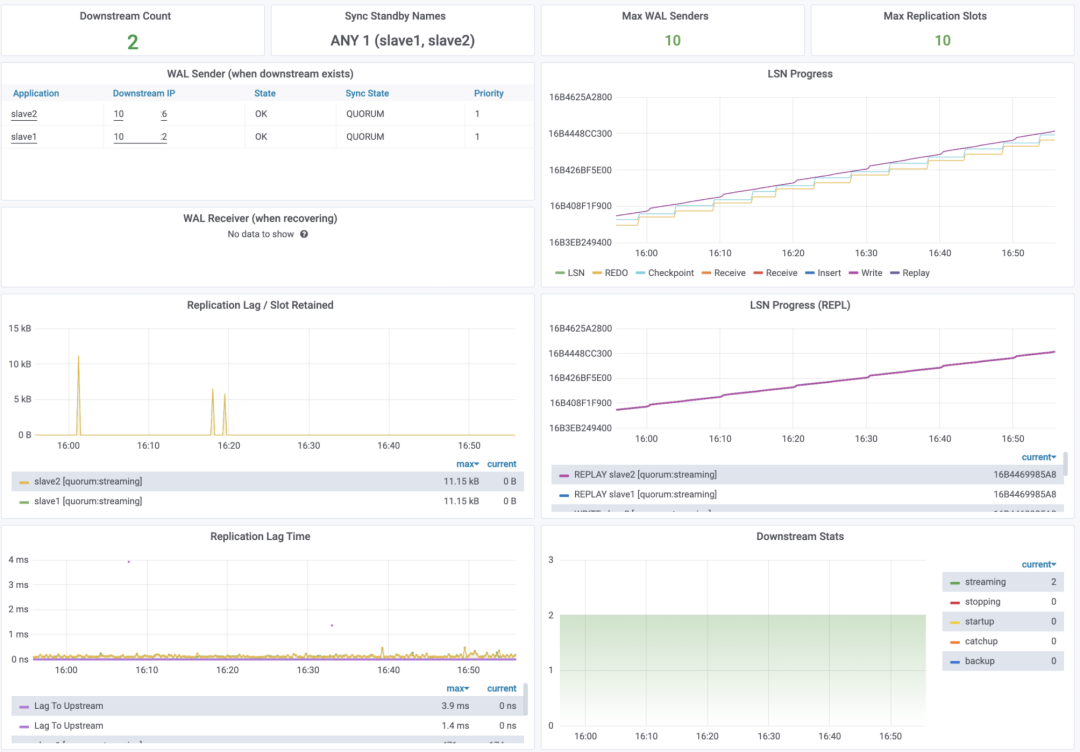Screen dimensions: 1080x752
Task: Click the blue backup legend marker
Action: pyautogui.click(x=955, y=661)
